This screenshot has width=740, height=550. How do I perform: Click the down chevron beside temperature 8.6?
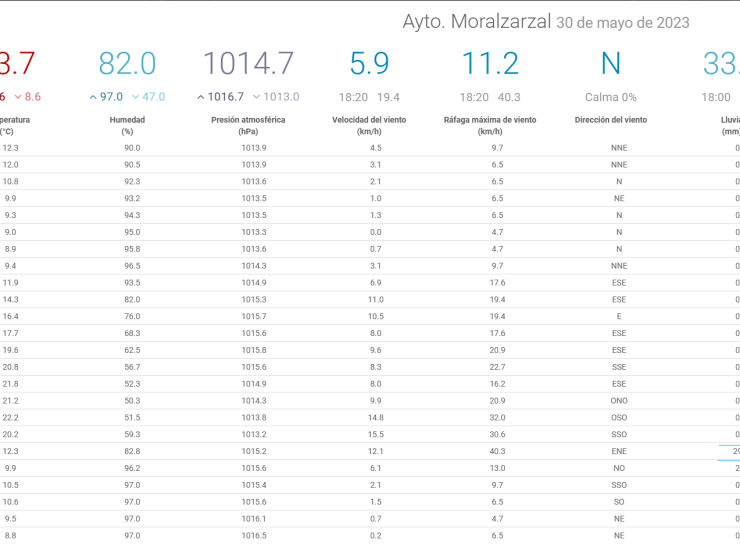(x=18, y=97)
